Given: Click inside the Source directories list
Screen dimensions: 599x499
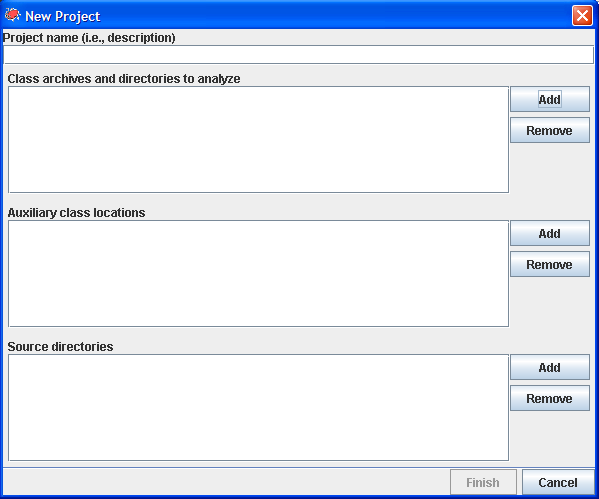Looking at the screenshot, I should tap(259, 408).
